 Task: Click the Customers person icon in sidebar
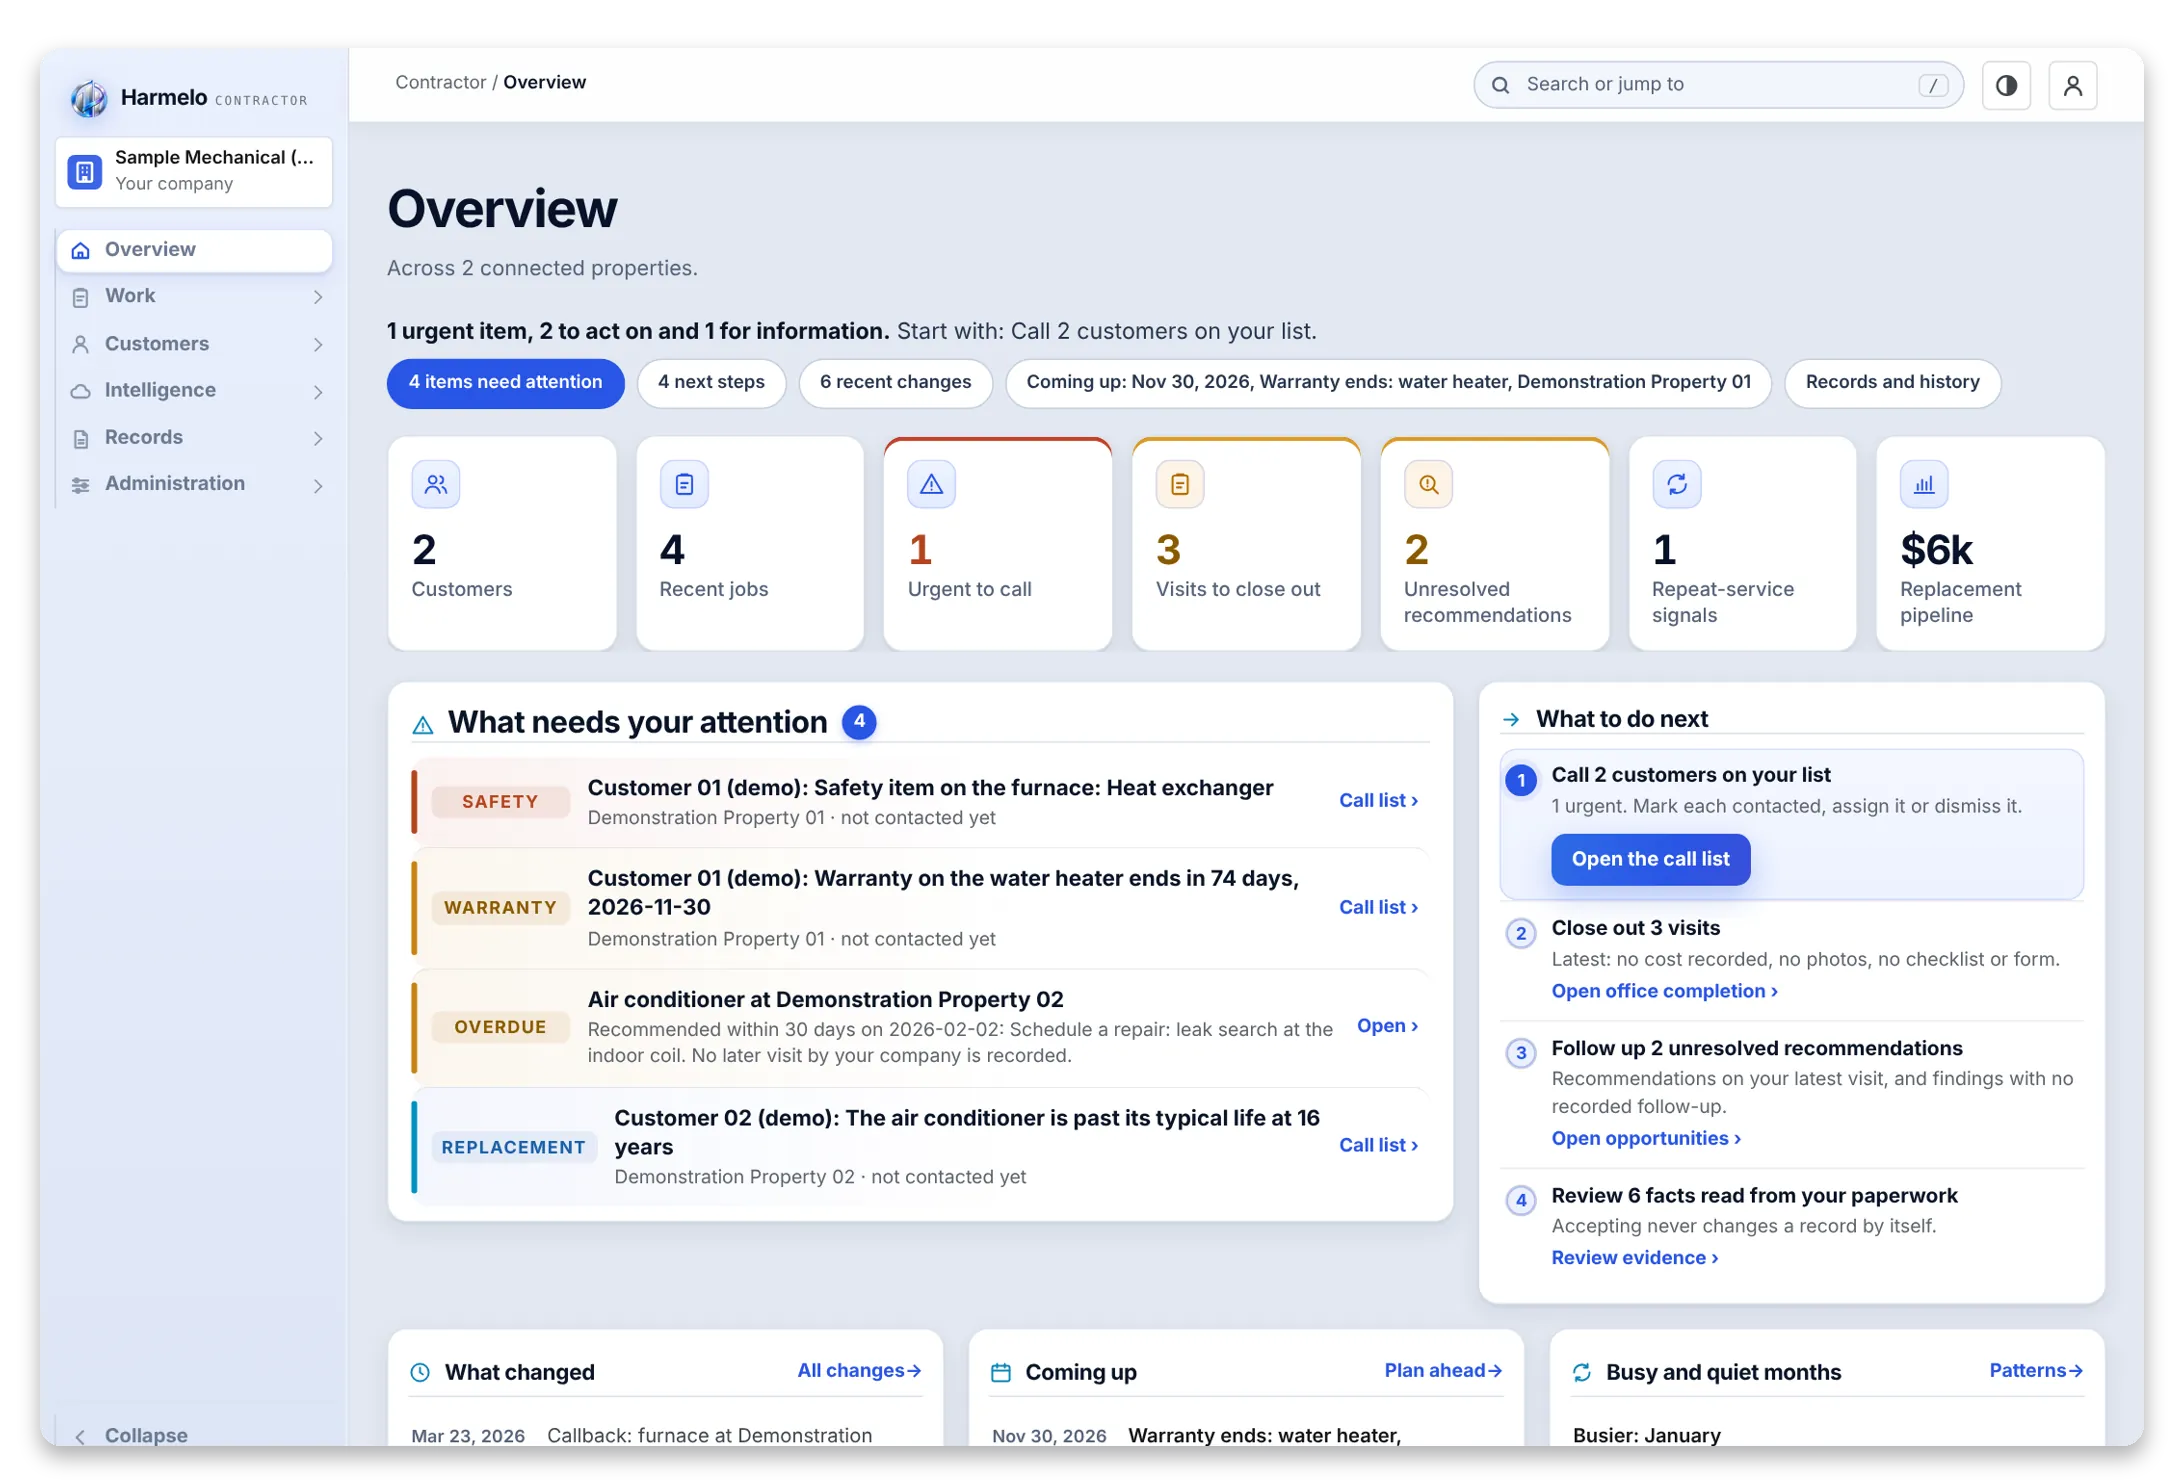(x=81, y=344)
